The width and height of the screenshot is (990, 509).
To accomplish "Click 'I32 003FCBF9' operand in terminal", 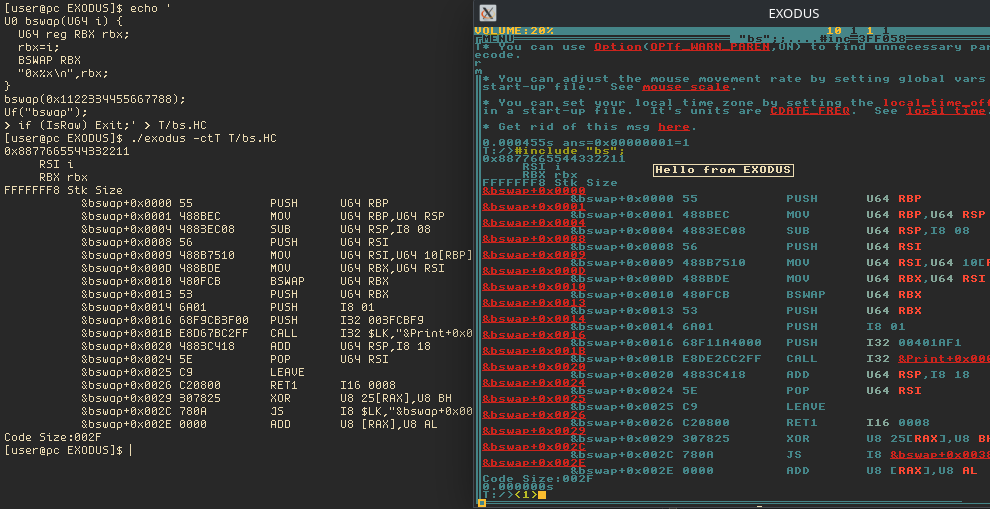I will [382, 320].
